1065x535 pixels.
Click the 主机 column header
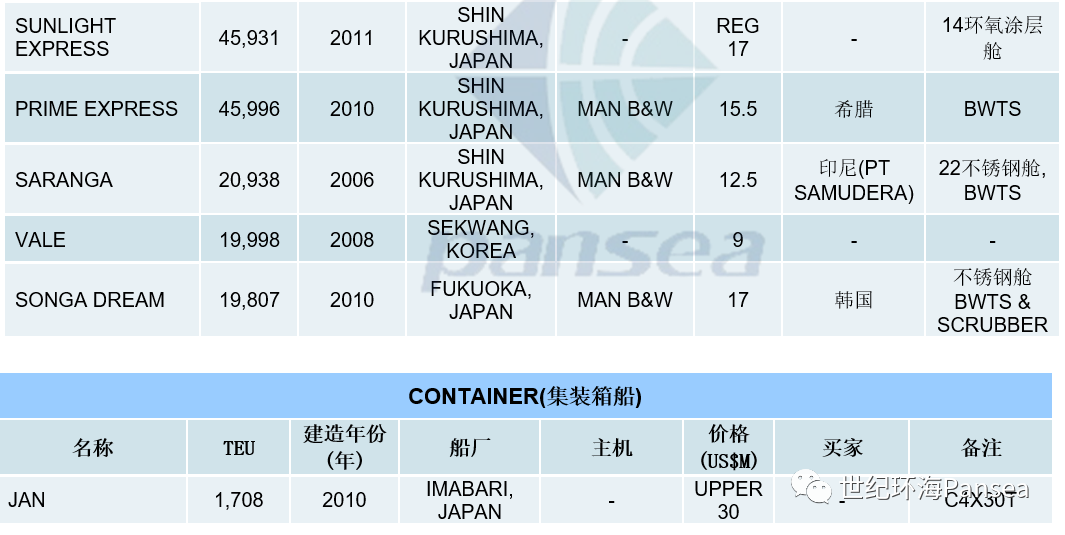(x=612, y=447)
